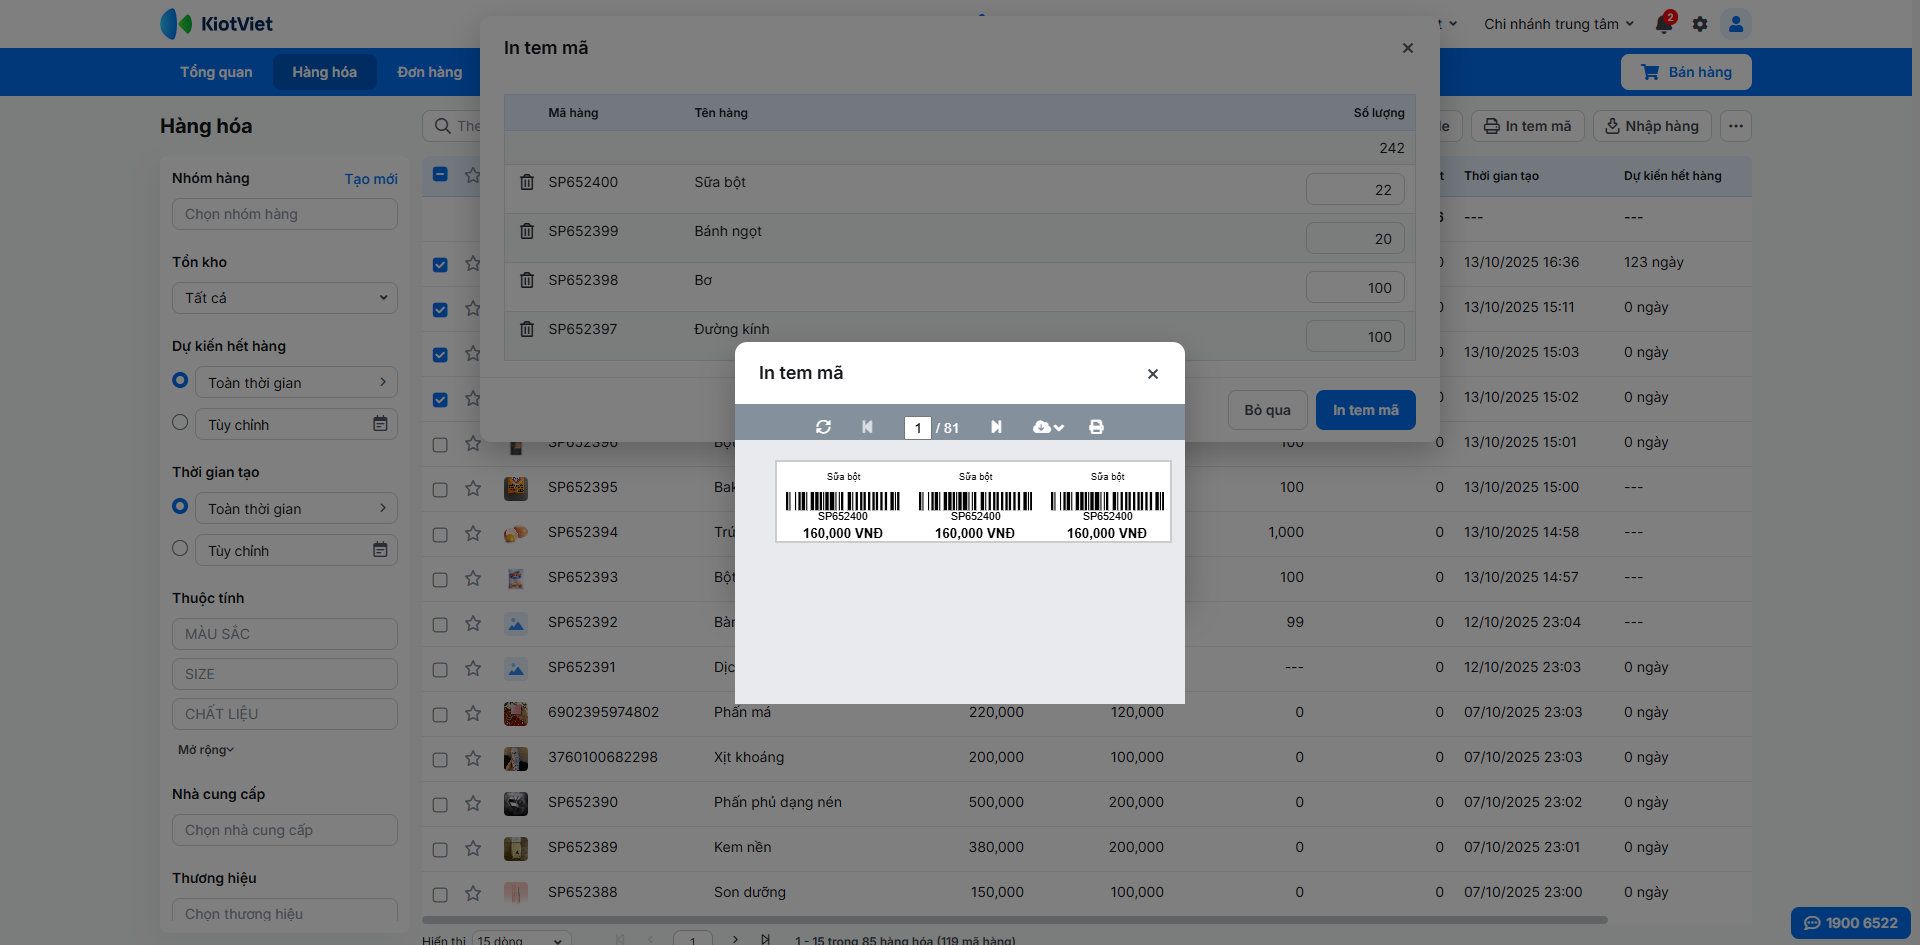The height and width of the screenshot is (945, 1920).
Task: Open the notifications bell
Action: pos(1664,24)
